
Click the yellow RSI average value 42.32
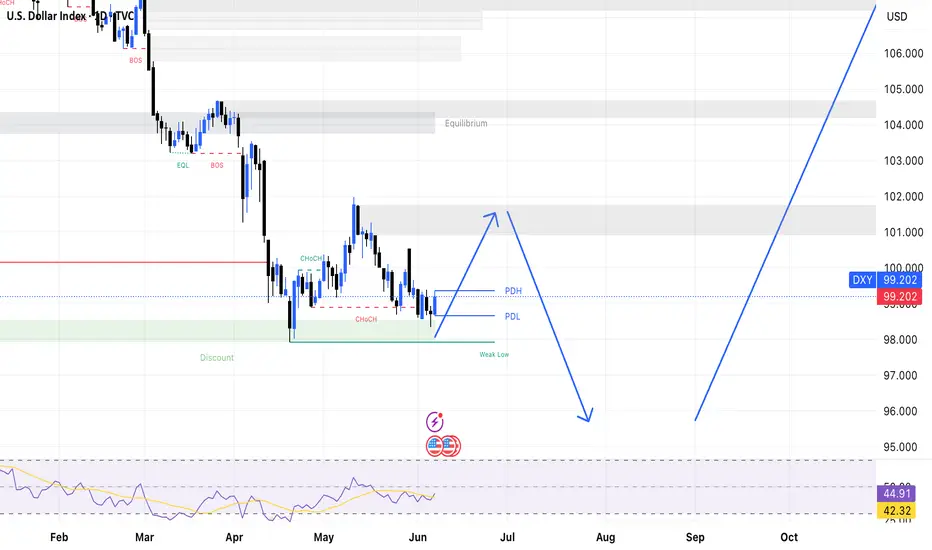click(x=897, y=510)
